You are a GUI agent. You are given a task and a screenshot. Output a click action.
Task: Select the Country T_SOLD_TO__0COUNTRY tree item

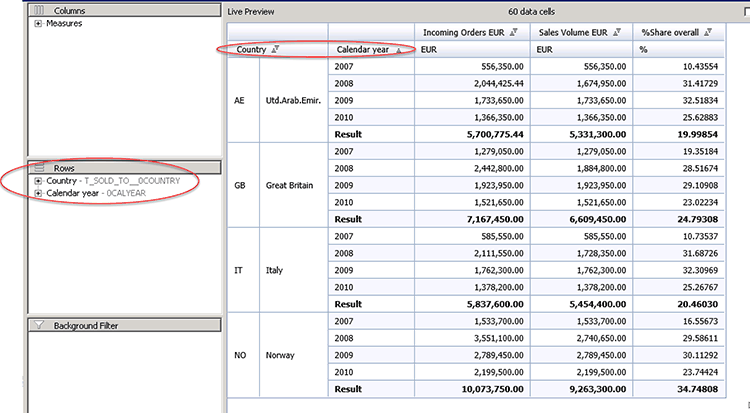(110, 181)
